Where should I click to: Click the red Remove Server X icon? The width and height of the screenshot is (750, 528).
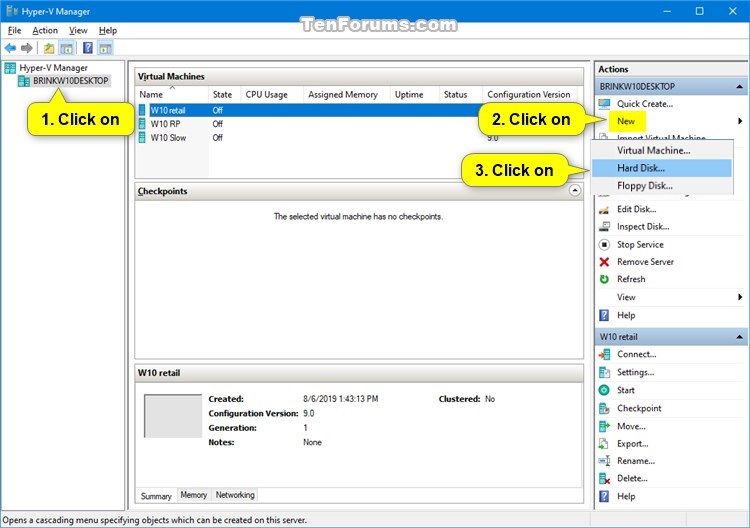point(605,262)
